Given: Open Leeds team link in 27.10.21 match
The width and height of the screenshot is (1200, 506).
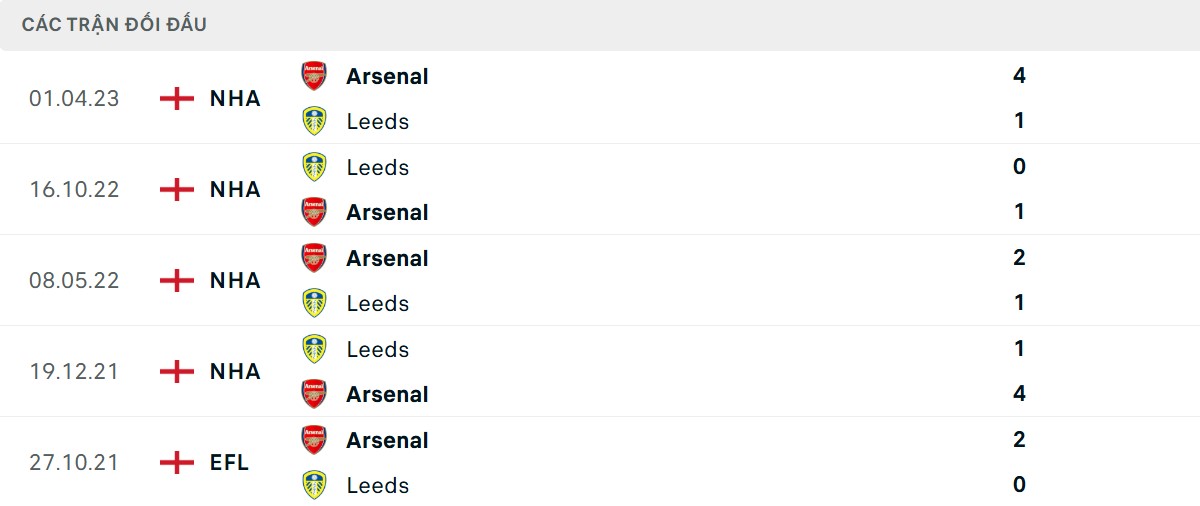Looking at the screenshot, I should click(x=378, y=486).
